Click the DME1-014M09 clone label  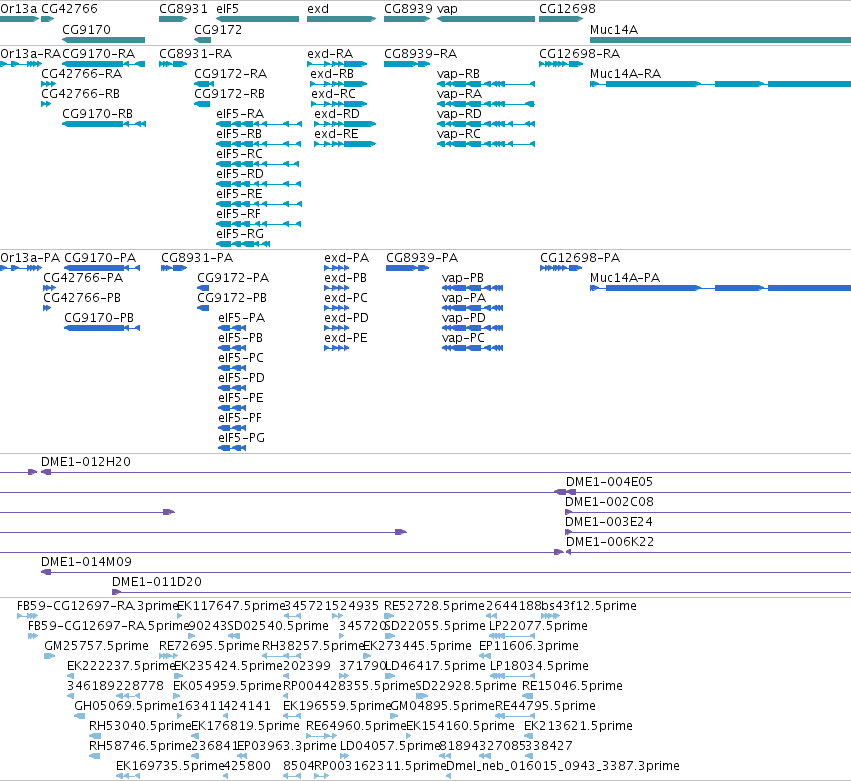[86, 561]
